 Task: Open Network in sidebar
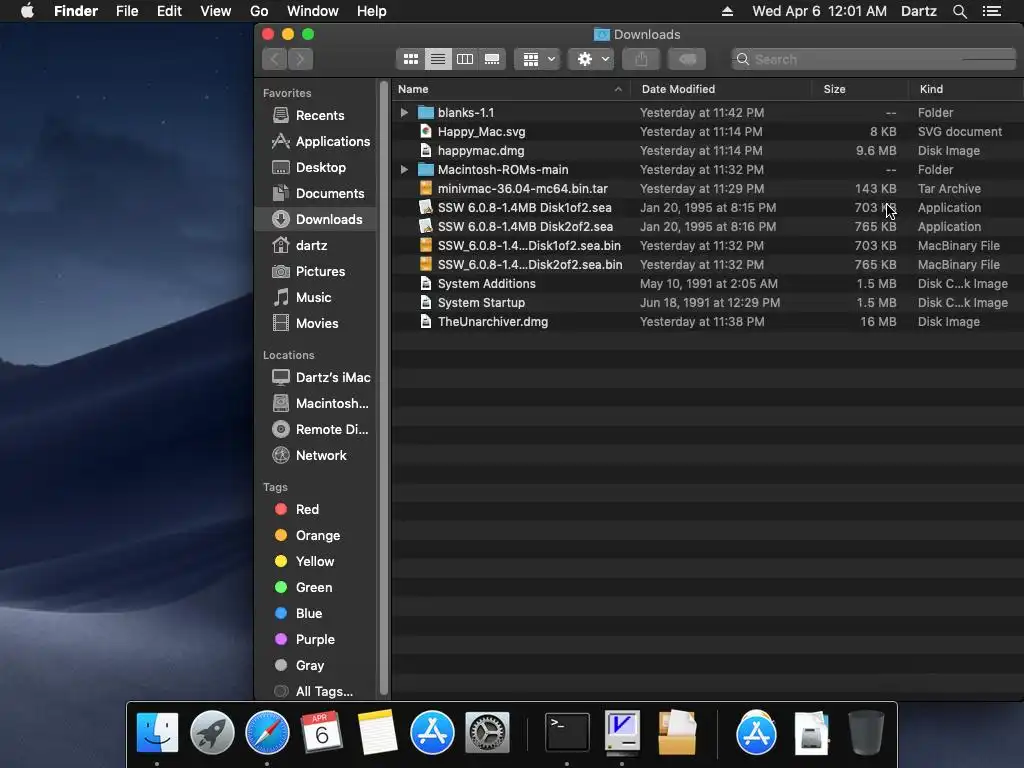pyautogui.click(x=316, y=455)
